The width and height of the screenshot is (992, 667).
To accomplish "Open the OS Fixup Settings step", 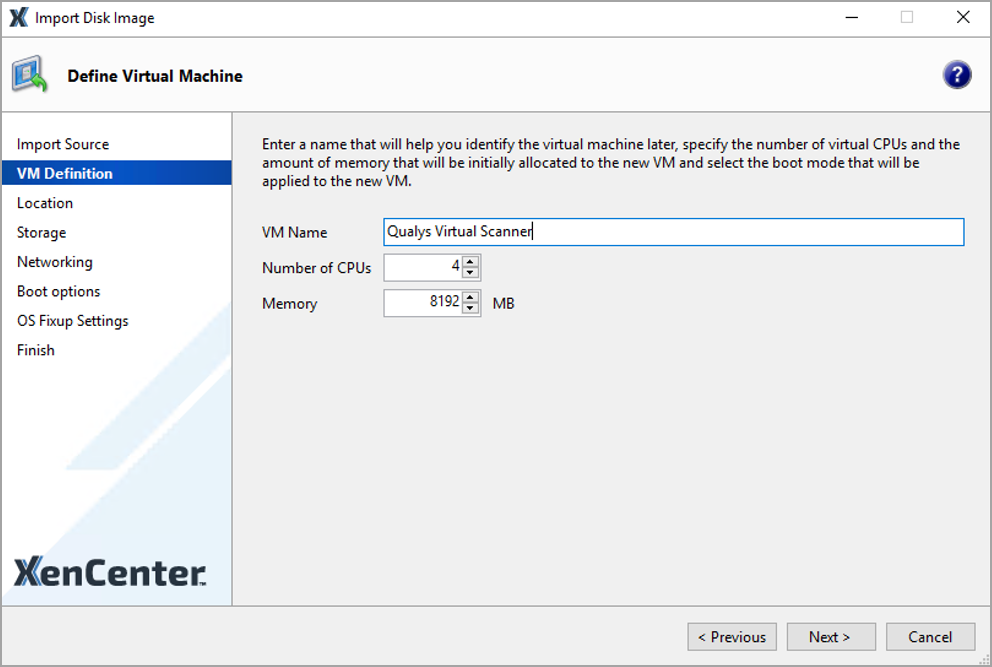I will click(x=116, y=320).
